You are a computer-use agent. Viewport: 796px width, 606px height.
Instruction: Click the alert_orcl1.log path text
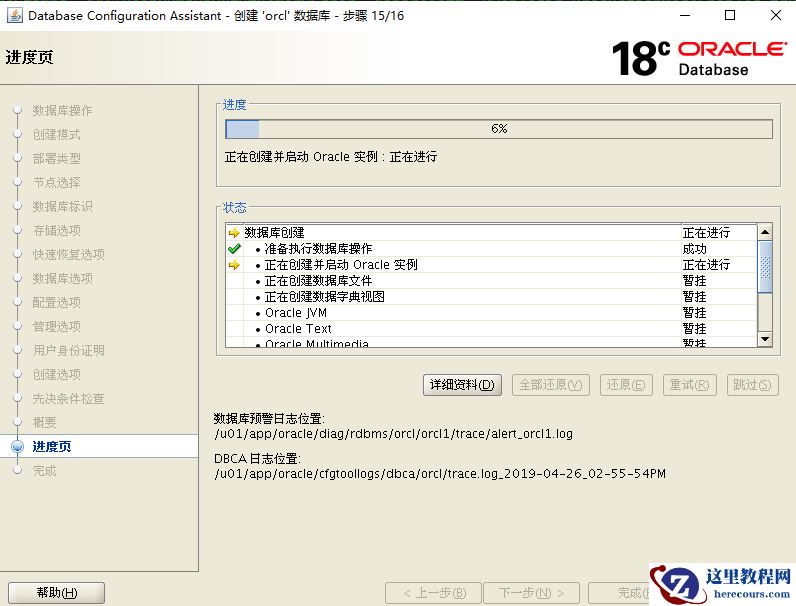(393, 434)
